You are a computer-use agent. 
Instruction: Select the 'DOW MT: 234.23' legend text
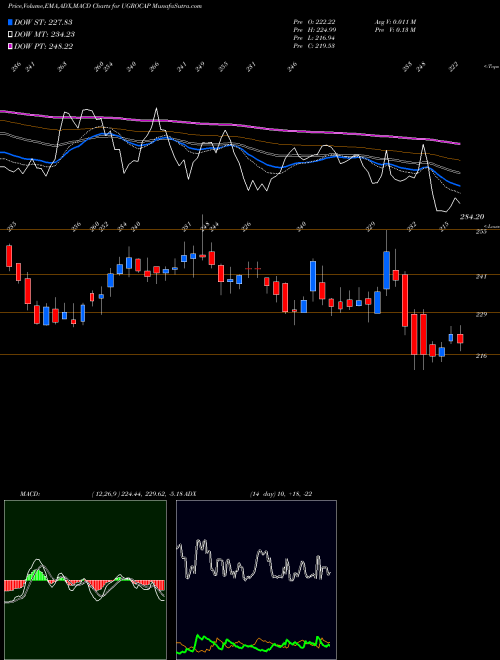point(45,35)
